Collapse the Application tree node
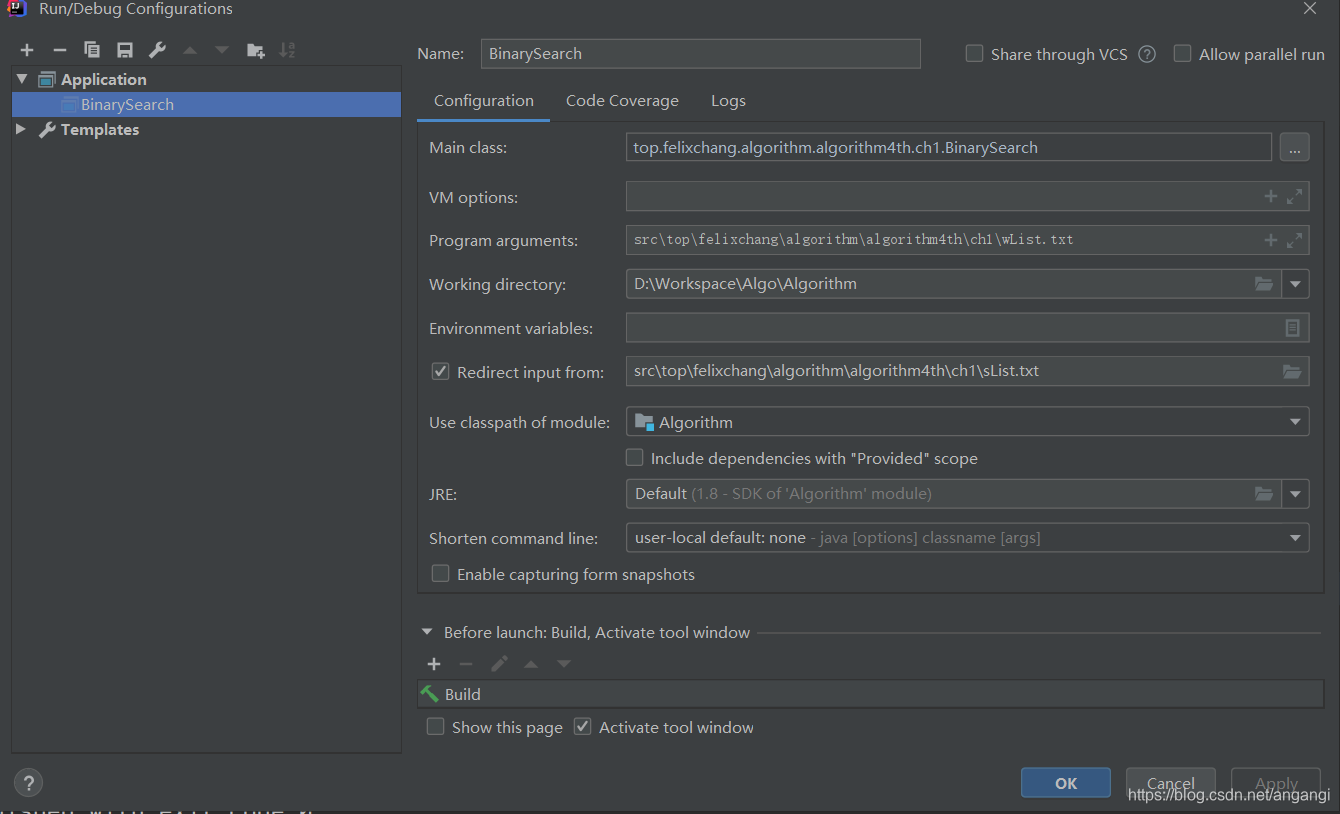 pos(21,79)
